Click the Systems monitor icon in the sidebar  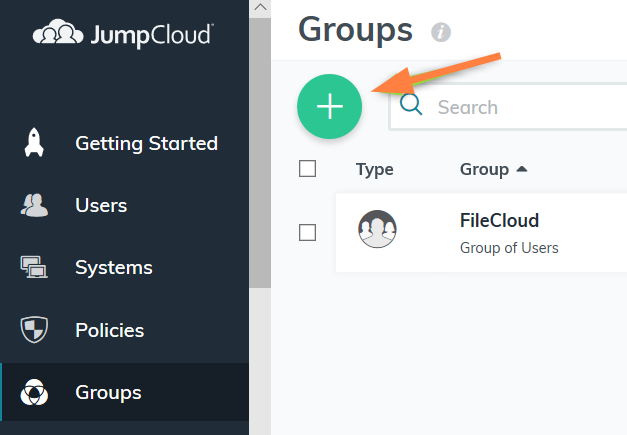[x=33, y=267]
